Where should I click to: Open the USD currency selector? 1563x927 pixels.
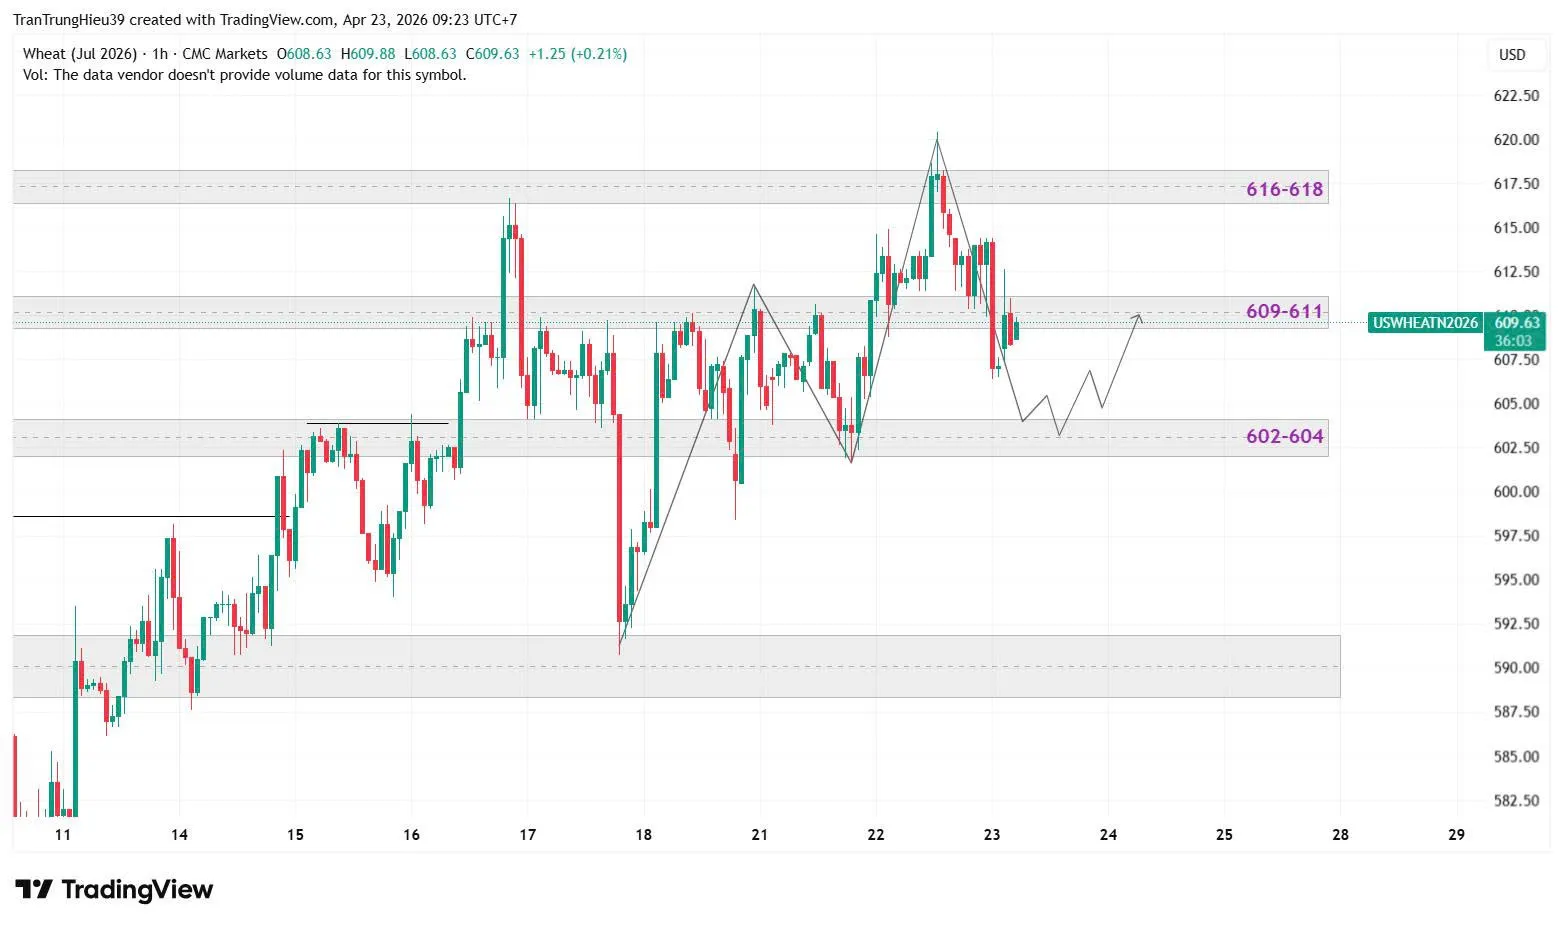click(1511, 54)
